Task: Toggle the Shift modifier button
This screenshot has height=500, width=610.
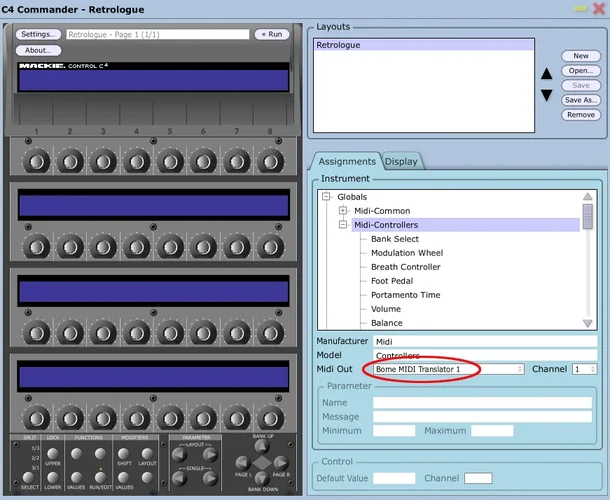Action: pos(124,454)
